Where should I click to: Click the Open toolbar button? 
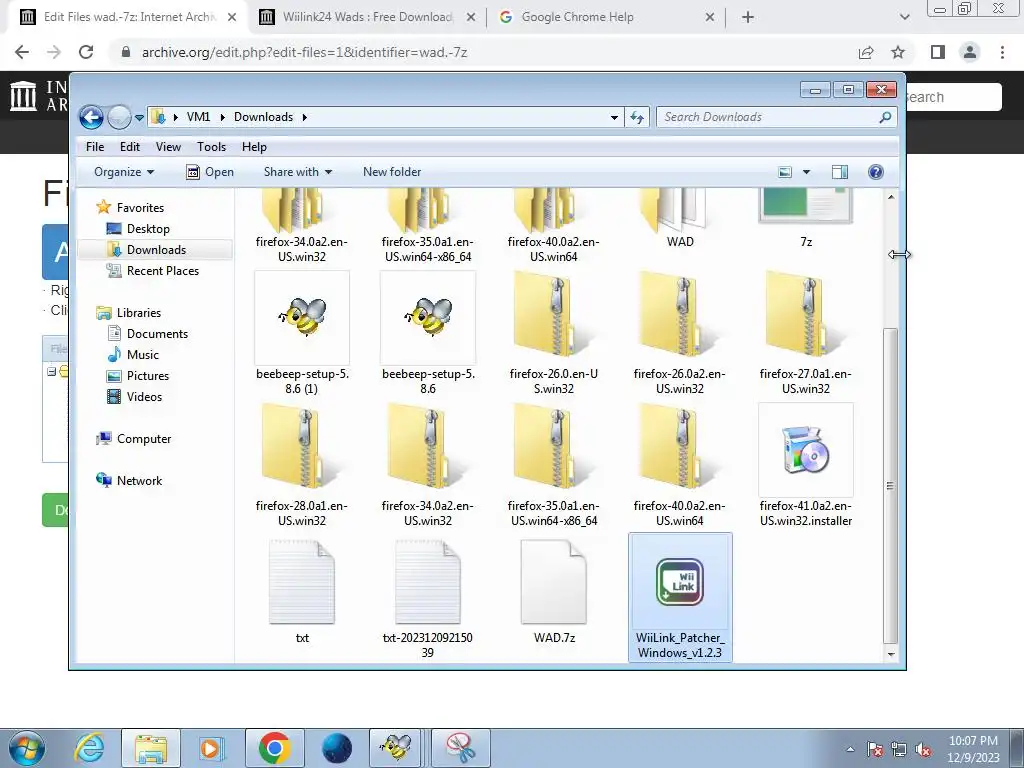tap(210, 172)
